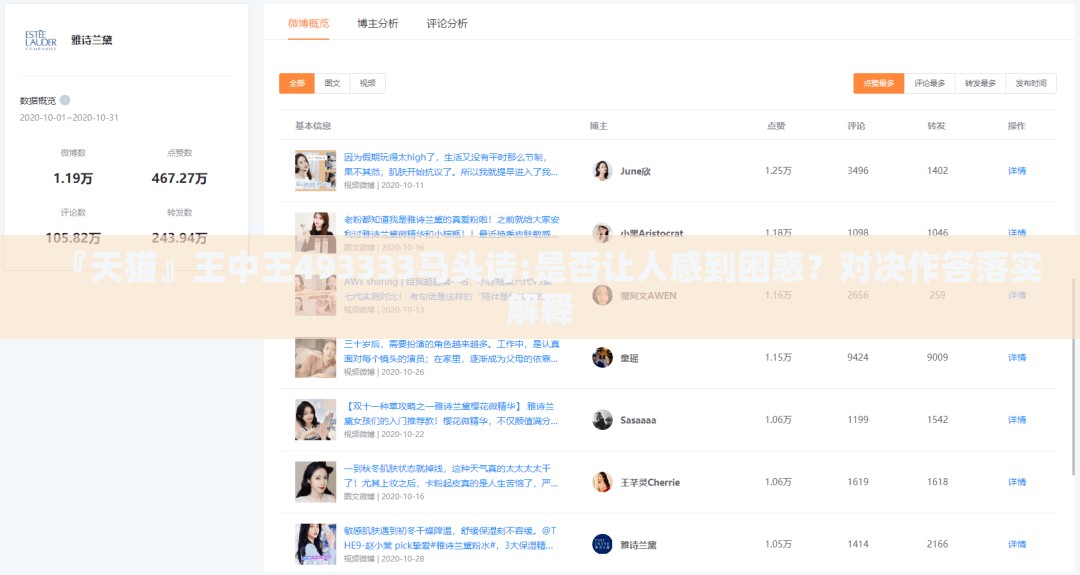
Task: Open post thumbnail dated 2020-10-11
Action: point(315,171)
